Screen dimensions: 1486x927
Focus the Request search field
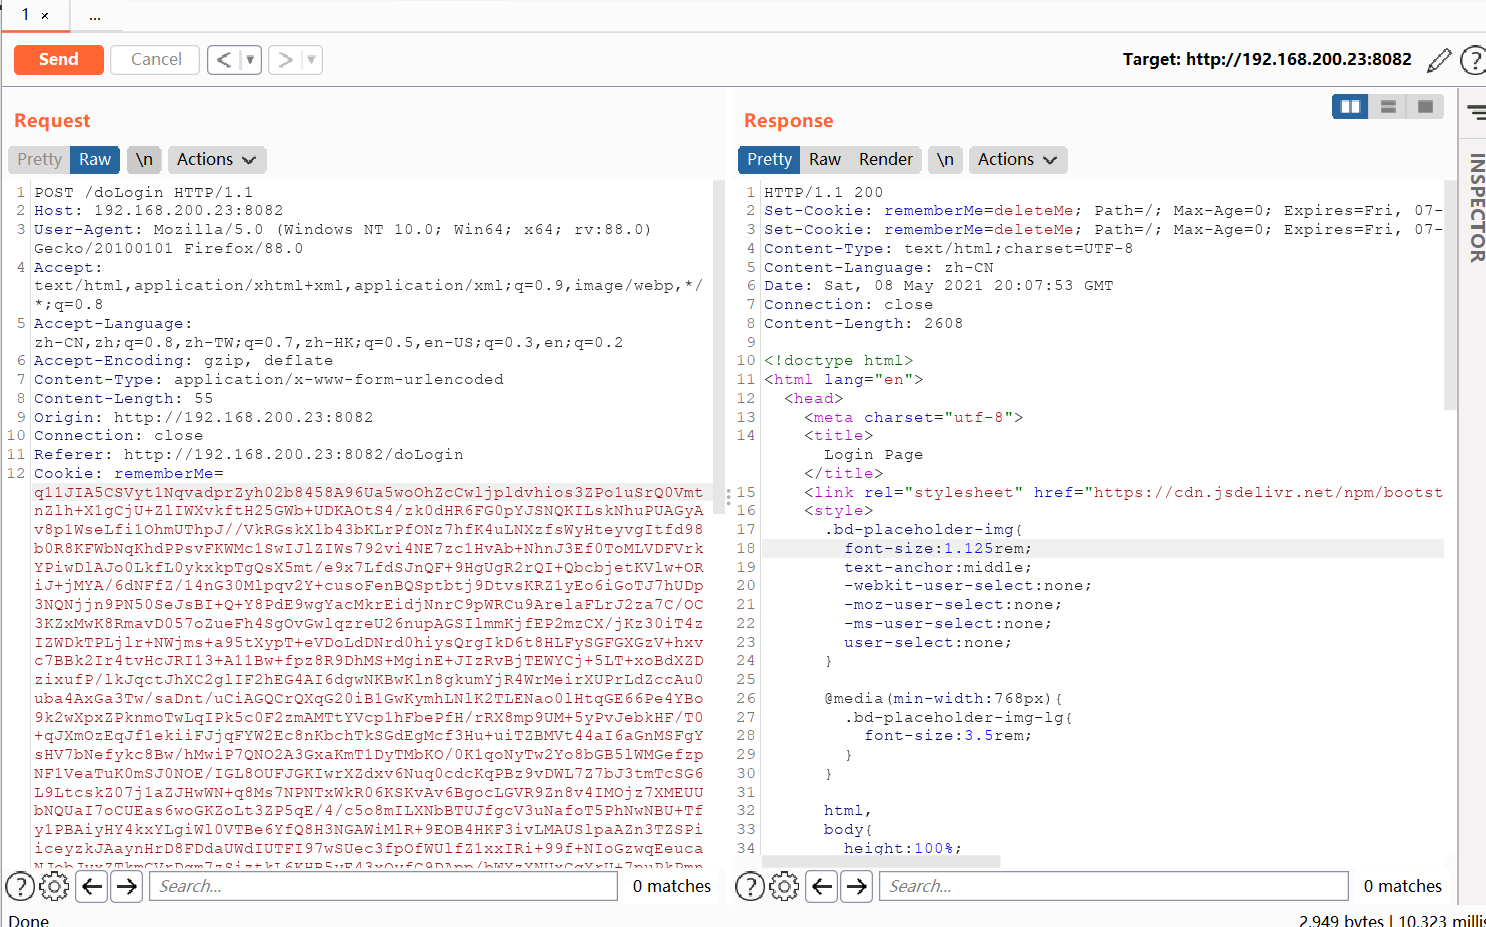click(x=383, y=886)
